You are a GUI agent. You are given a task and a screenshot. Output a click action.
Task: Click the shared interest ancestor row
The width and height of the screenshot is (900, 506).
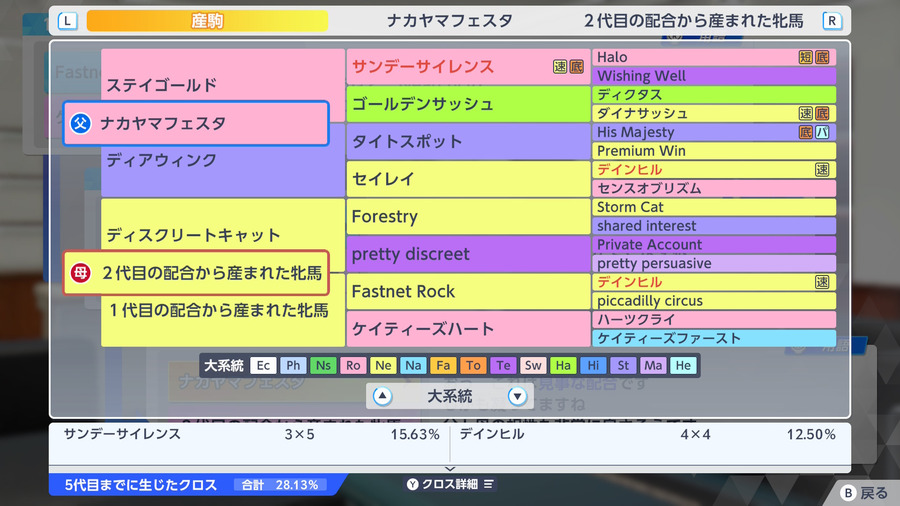(714, 225)
